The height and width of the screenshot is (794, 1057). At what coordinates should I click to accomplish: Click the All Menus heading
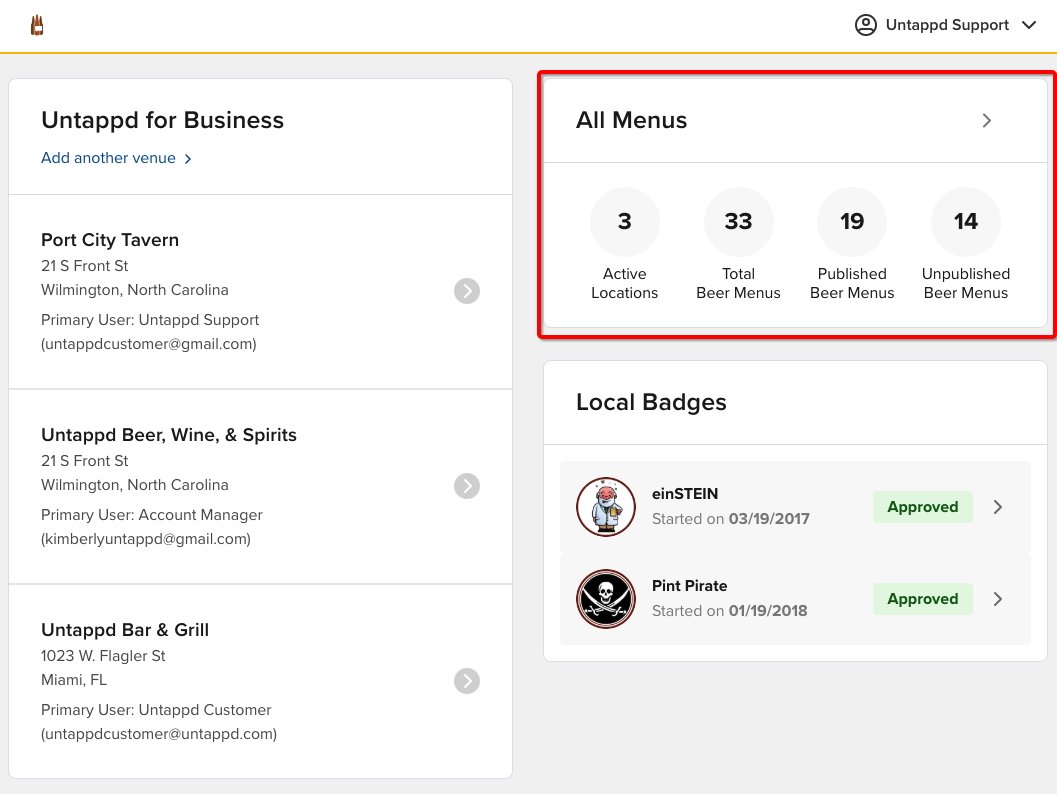click(631, 120)
